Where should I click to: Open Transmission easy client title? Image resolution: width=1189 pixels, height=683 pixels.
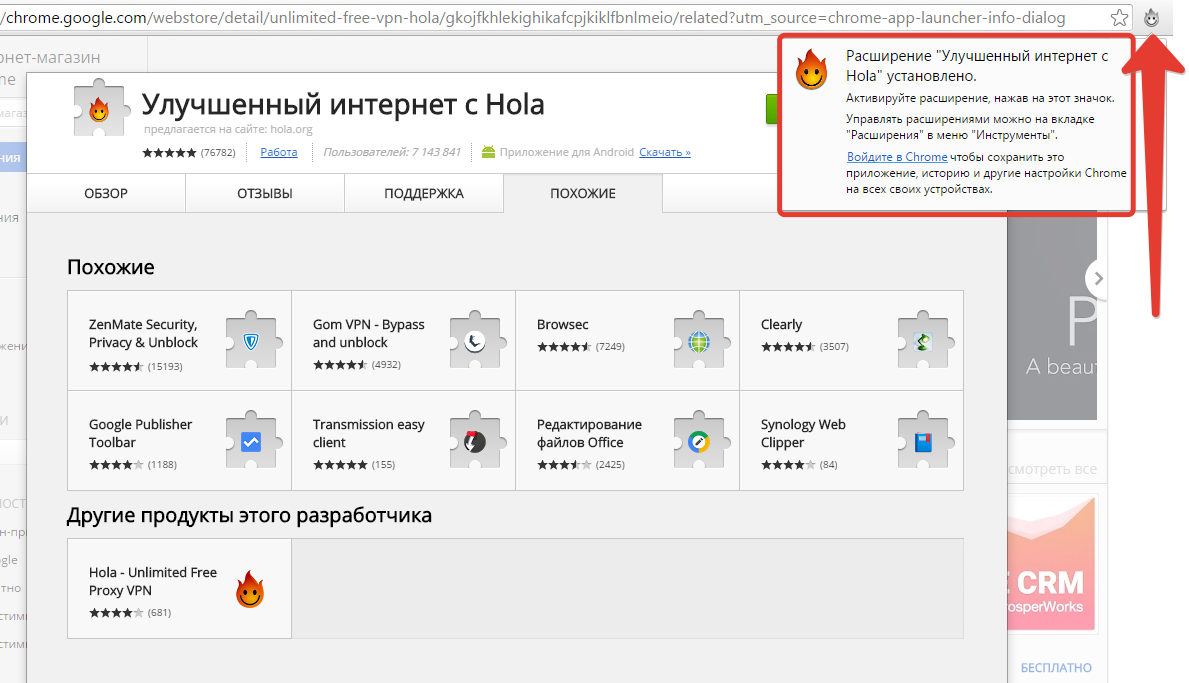click(x=369, y=434)
